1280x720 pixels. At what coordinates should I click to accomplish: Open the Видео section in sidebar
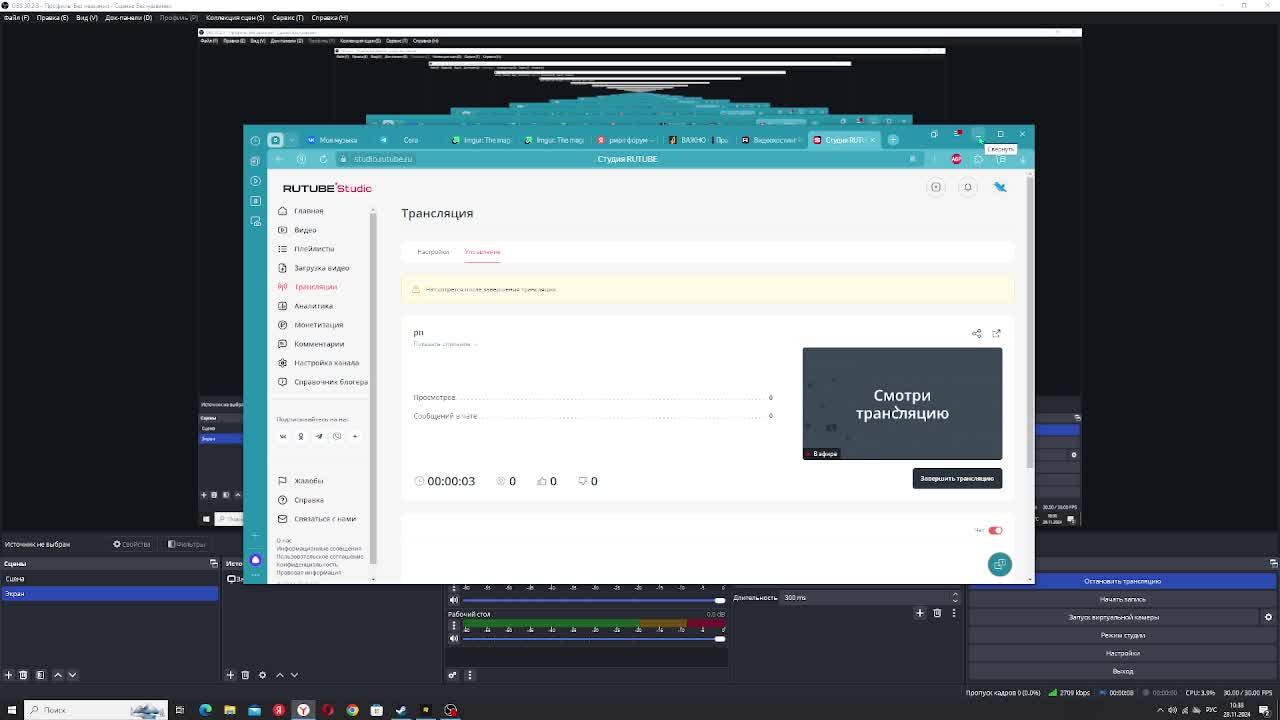point(298,230)
